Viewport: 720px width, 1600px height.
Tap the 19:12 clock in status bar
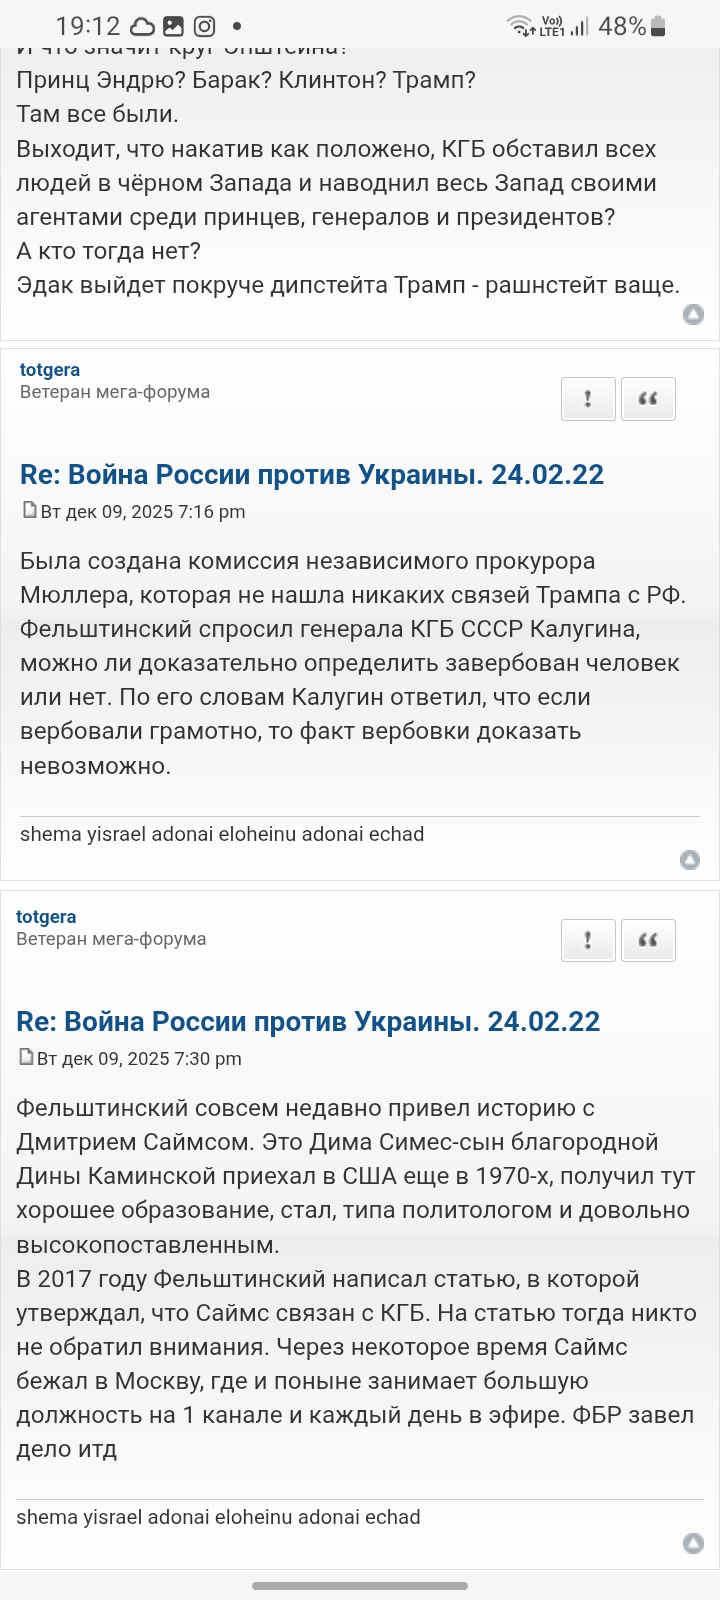pyautogui.click(x=87, y=26)
